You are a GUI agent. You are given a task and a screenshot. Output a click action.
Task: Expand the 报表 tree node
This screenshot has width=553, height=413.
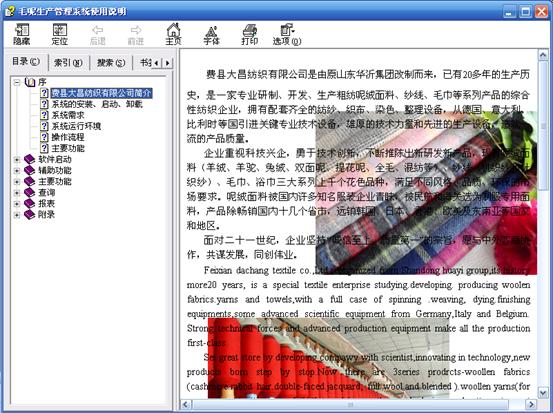[x=17, y=204]
